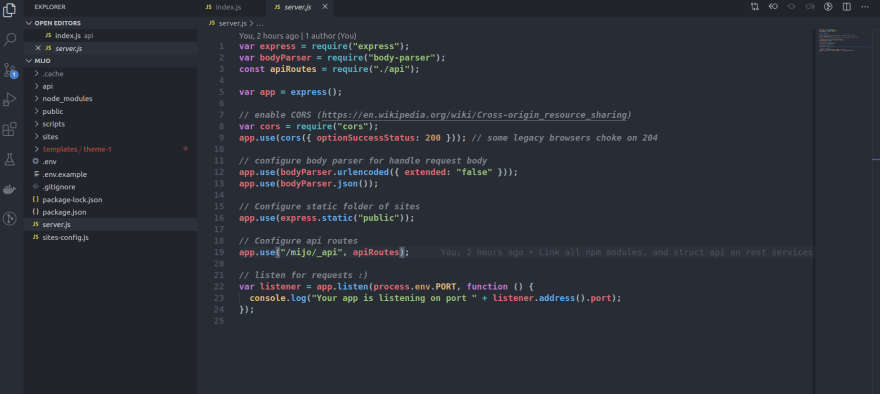The height and width of the screenshot is (394, 880).
Task: Open sites-config.js in explorer
Action: coord(110,237)
